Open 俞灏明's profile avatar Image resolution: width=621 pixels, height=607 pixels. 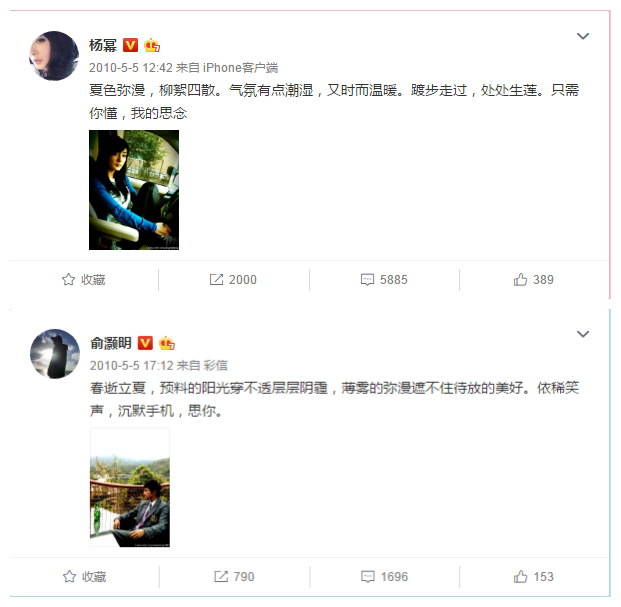pyautogui.click(x=55, y=354)
